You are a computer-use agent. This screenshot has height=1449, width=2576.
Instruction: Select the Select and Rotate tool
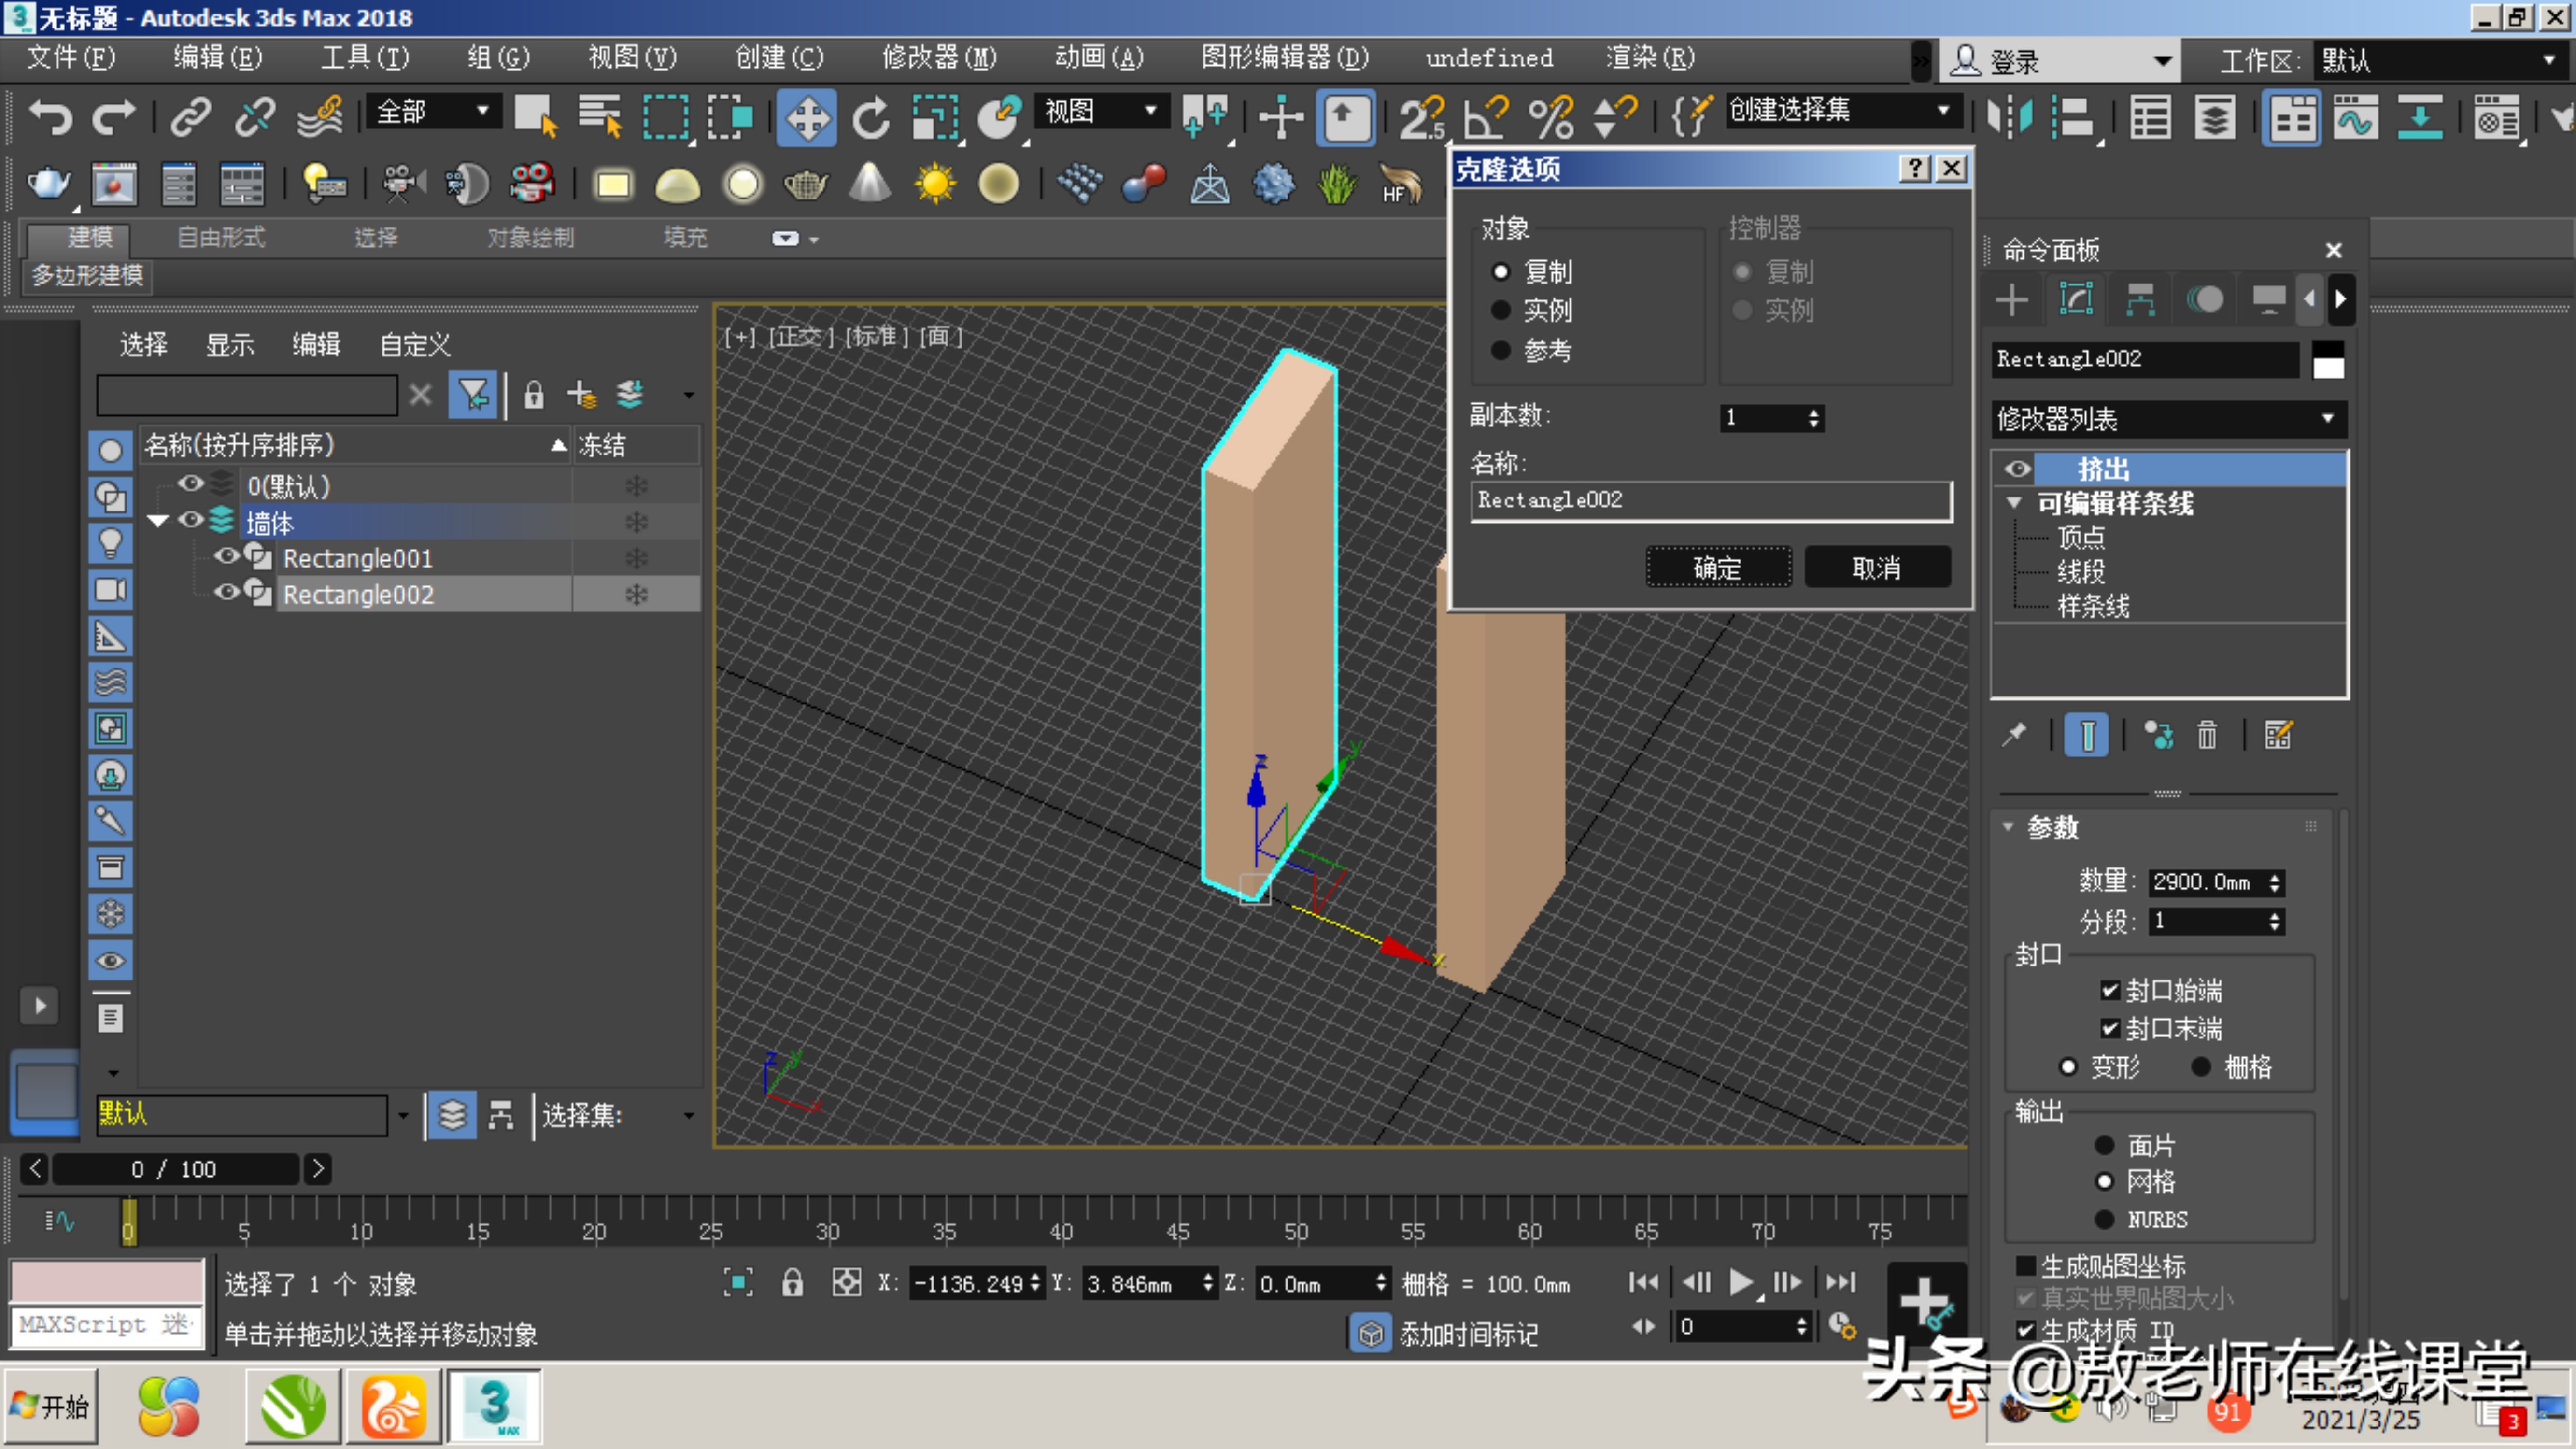coord(869,117)
